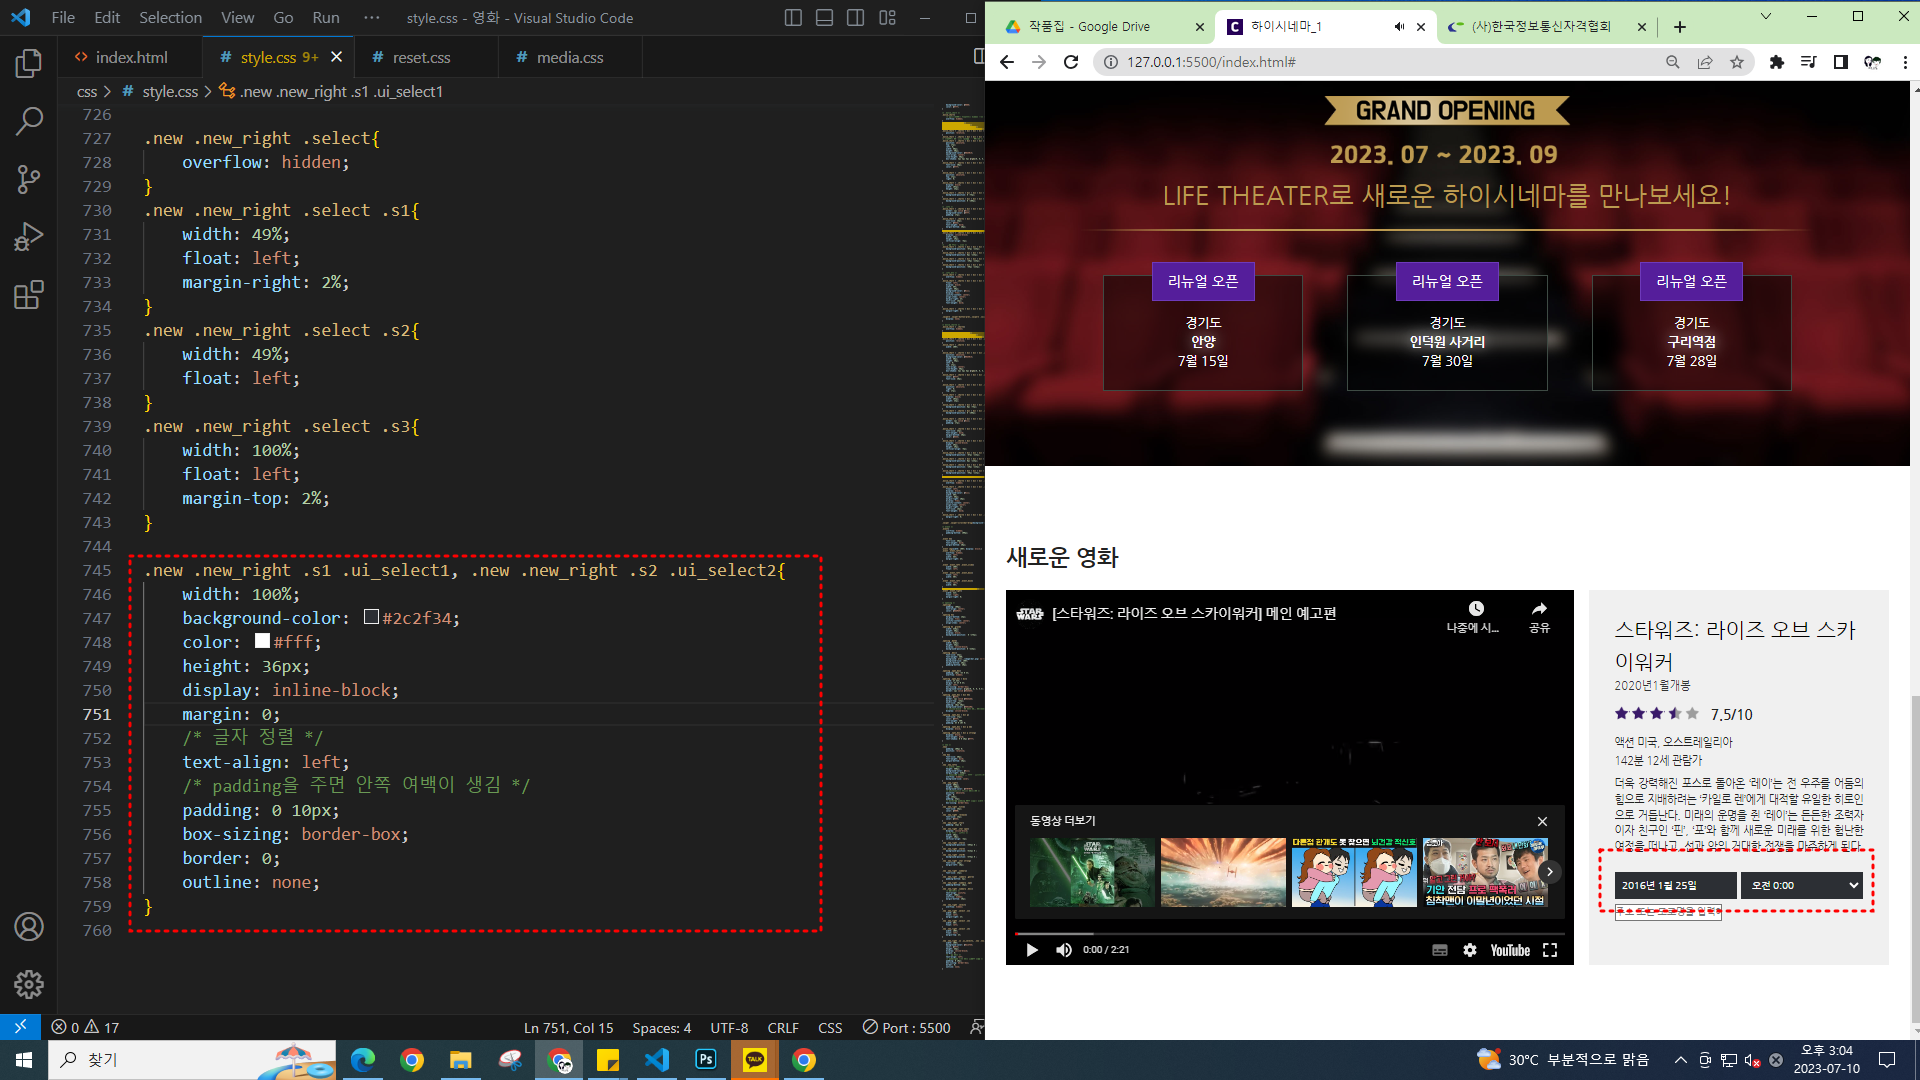Open the Manage gear settings menu
Screen dimensions: 1920x1080
(28, 985)
